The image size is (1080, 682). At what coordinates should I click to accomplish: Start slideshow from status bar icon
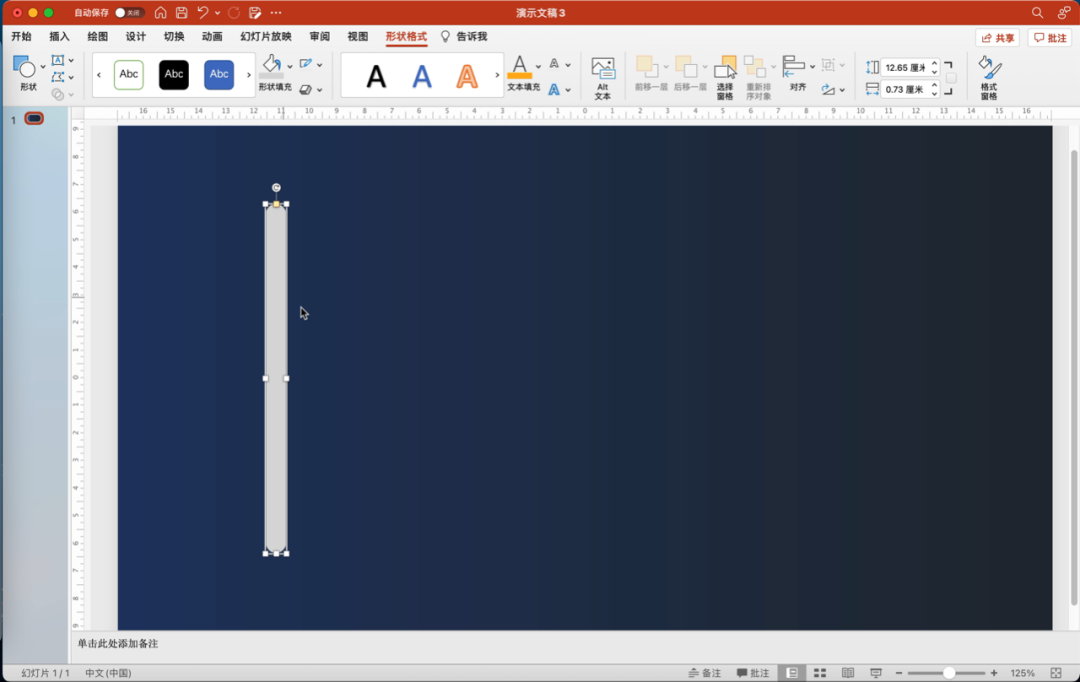[x=876, y=673]
